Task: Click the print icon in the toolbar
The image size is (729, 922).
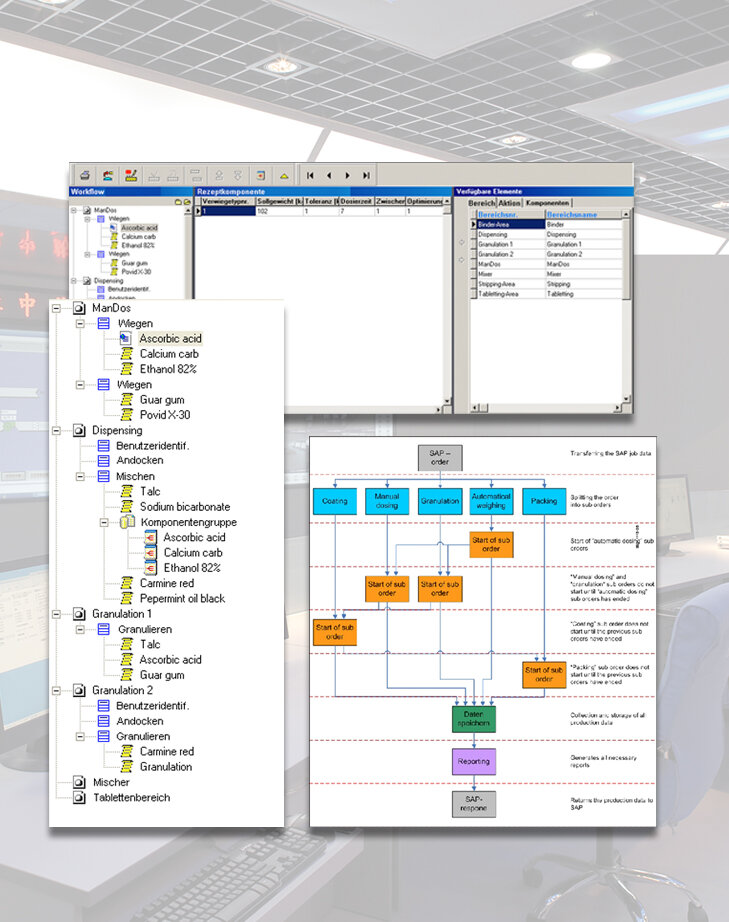Action: pyautogui.click(x=85, y=175)
